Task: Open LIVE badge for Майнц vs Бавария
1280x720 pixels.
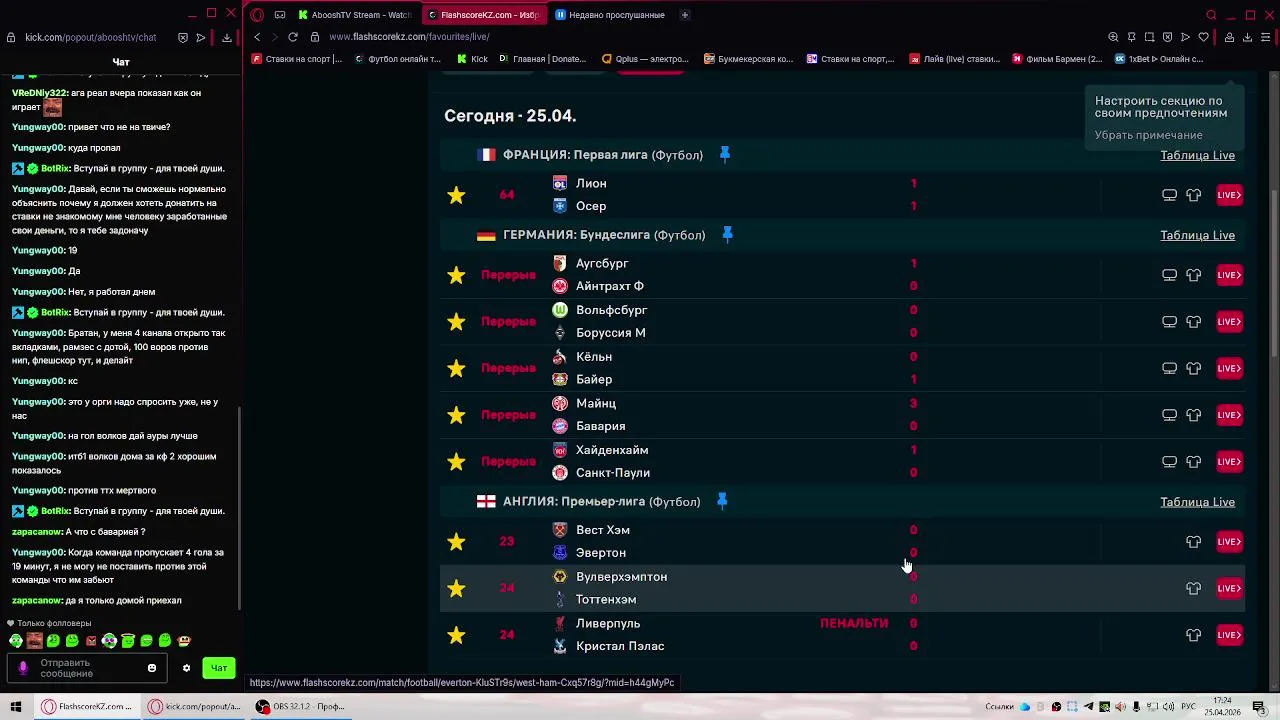Action: point(1229,415)
